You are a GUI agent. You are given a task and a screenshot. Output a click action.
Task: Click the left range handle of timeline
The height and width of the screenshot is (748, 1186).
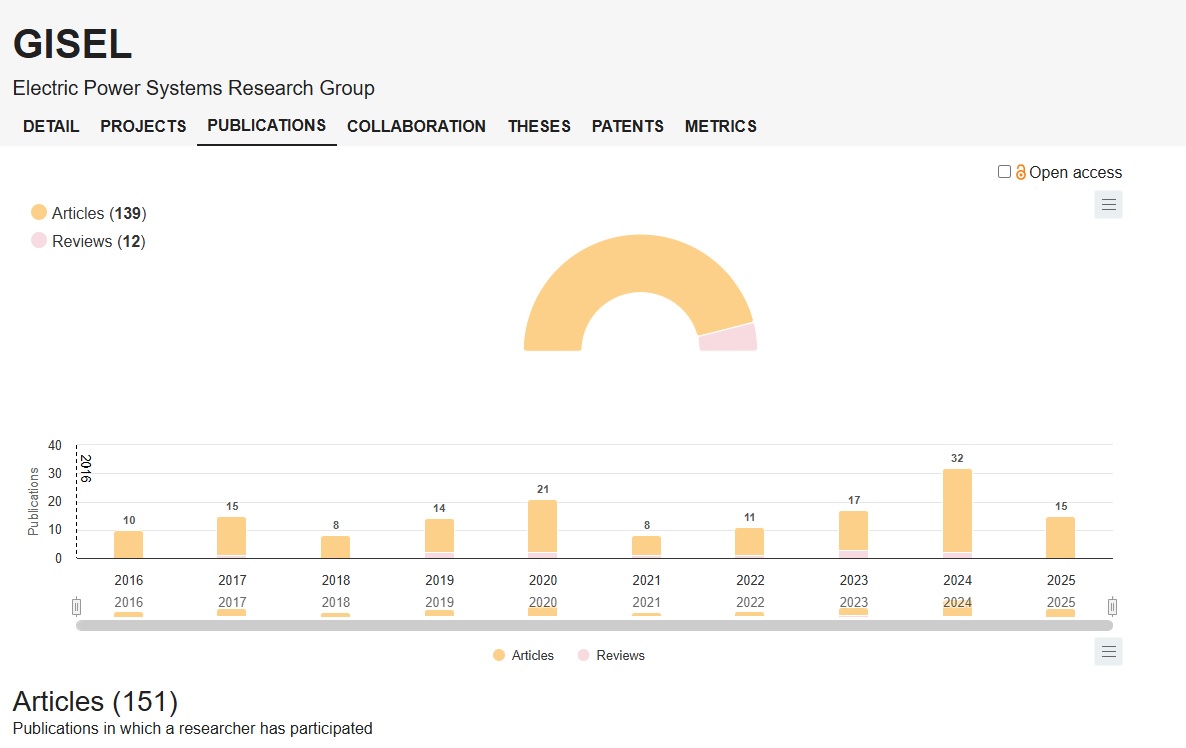[x=77, y=606]
